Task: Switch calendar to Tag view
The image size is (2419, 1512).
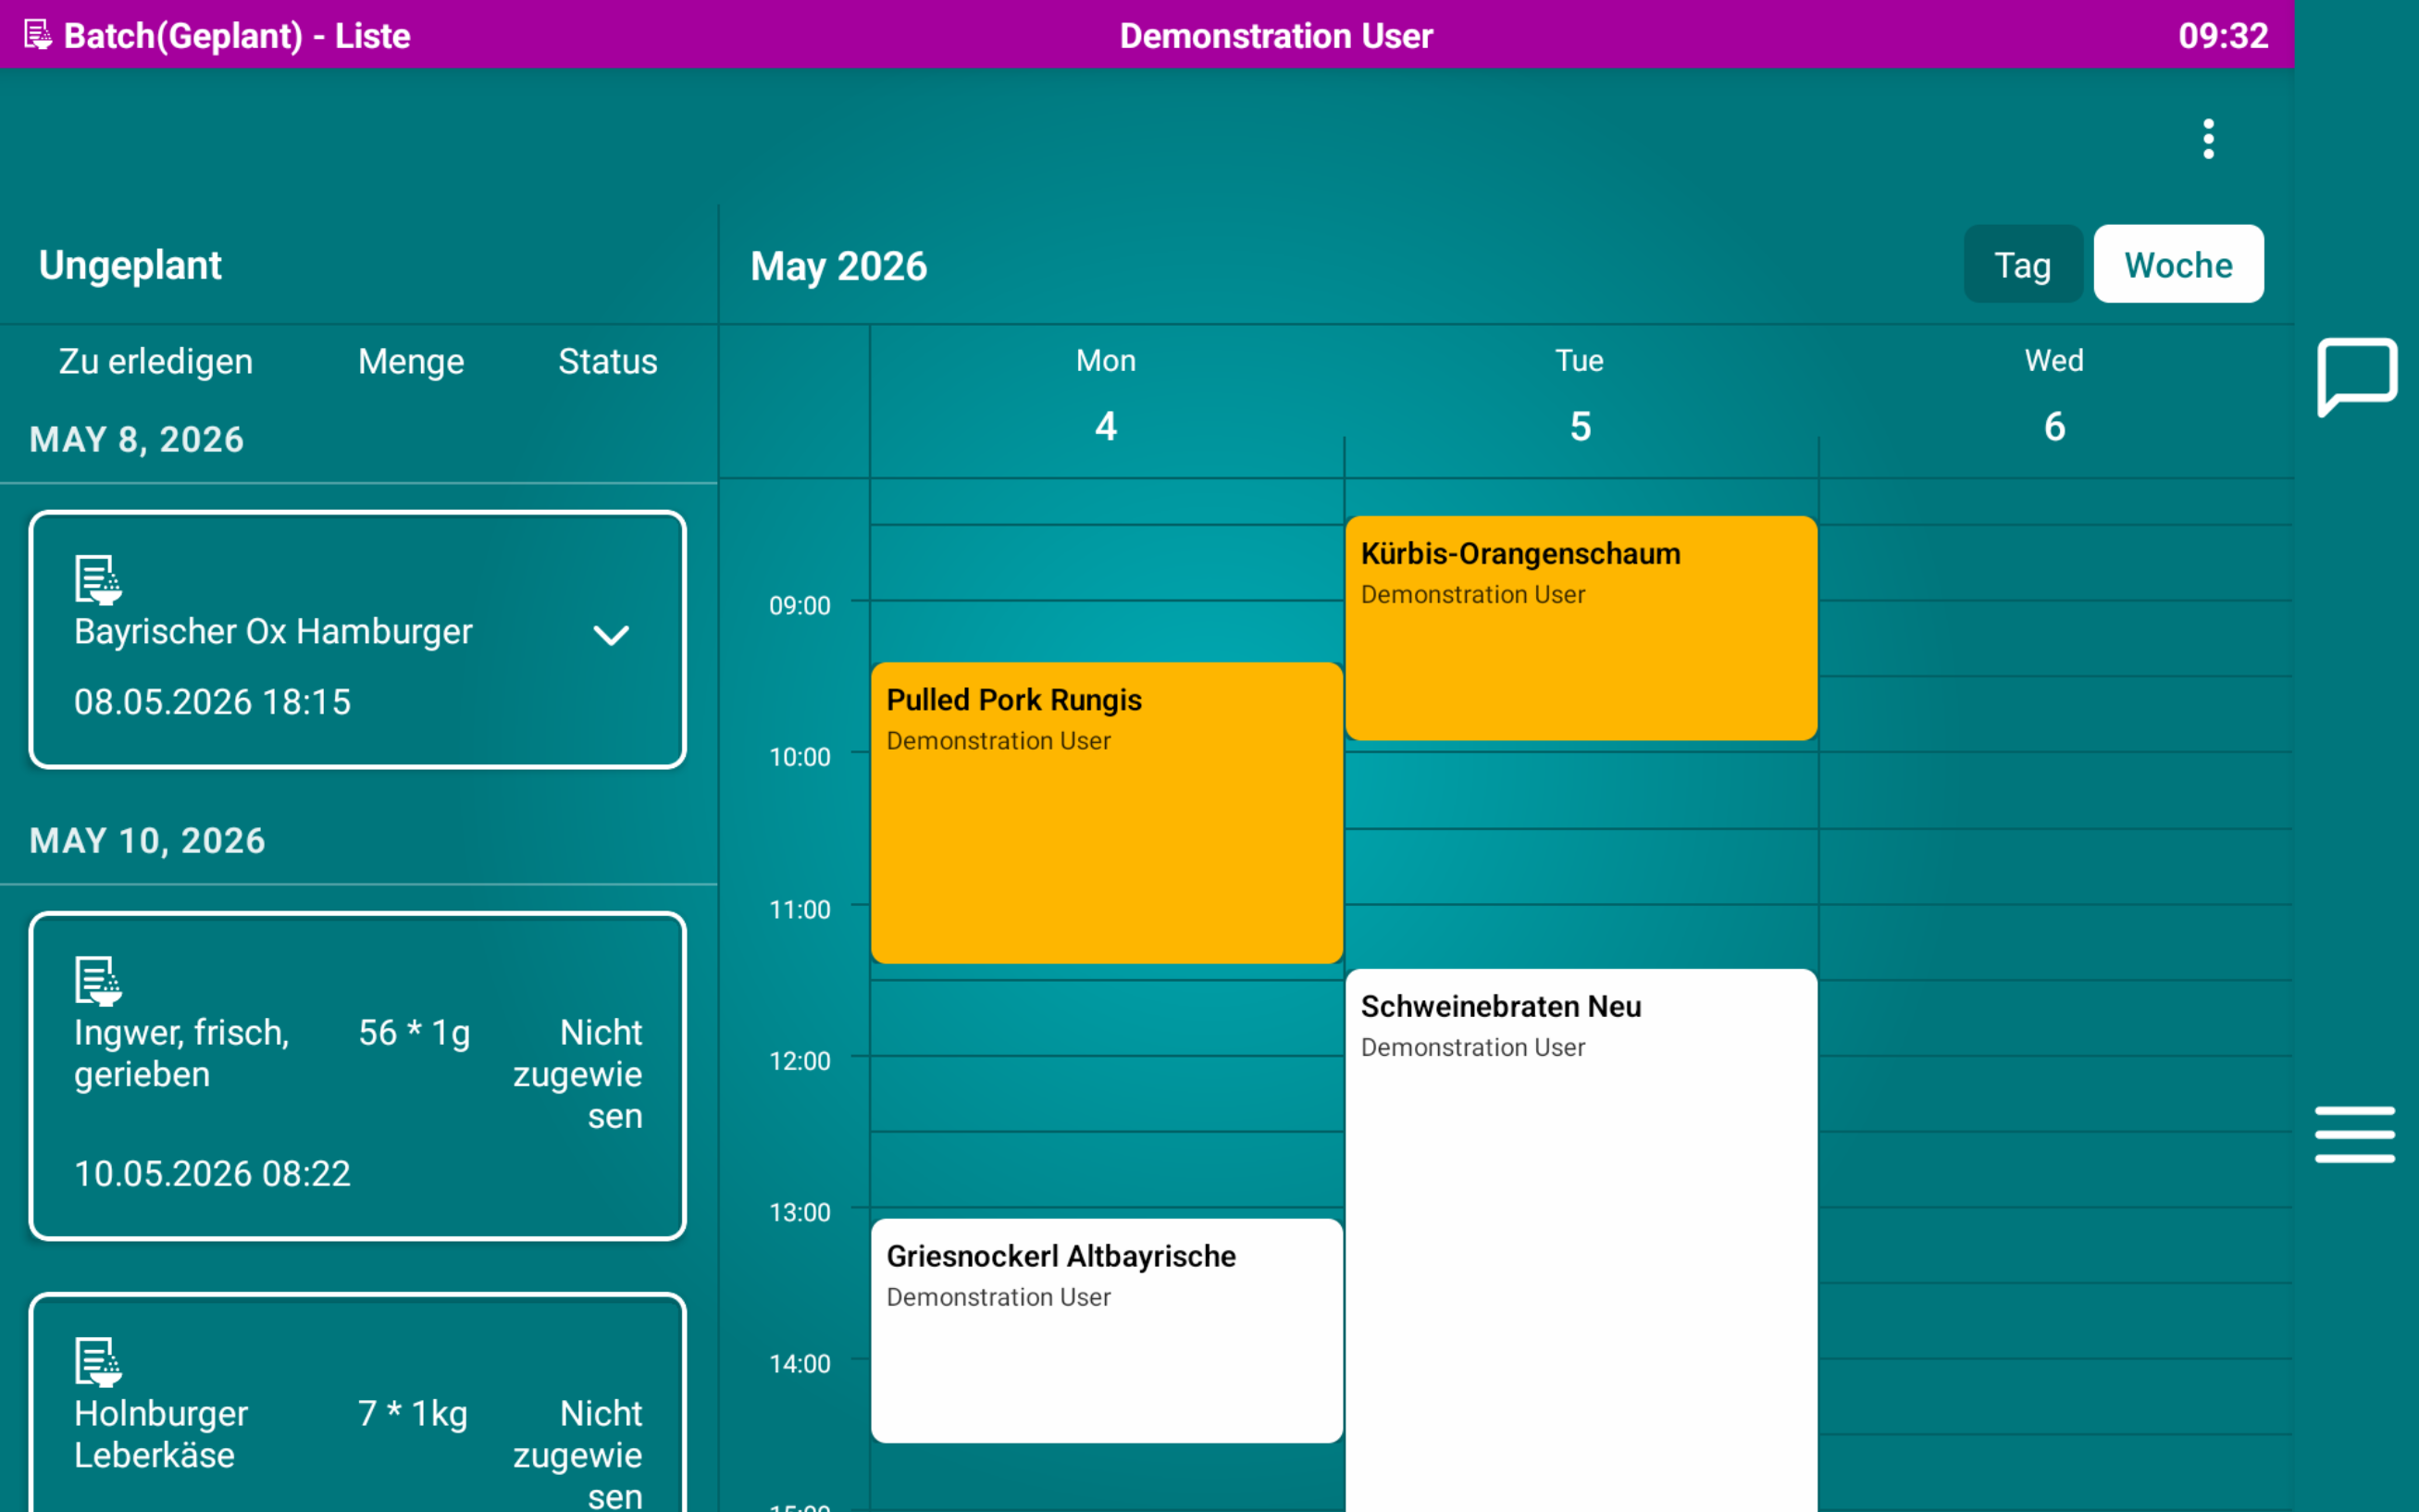Action: click(x=2022, y=264)
